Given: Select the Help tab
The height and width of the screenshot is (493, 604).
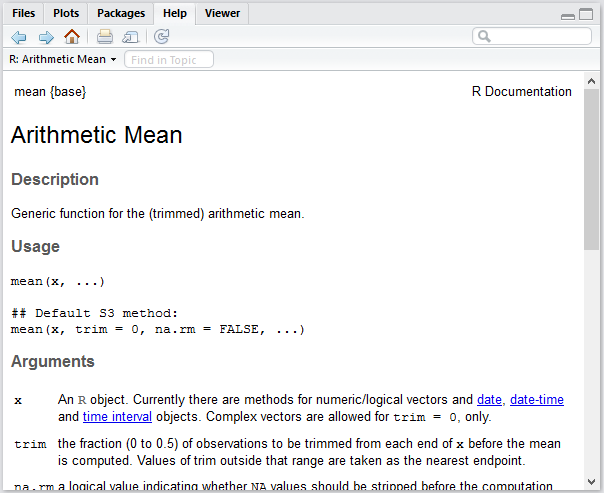Looking at the screenshot, I should coord(174,13).
